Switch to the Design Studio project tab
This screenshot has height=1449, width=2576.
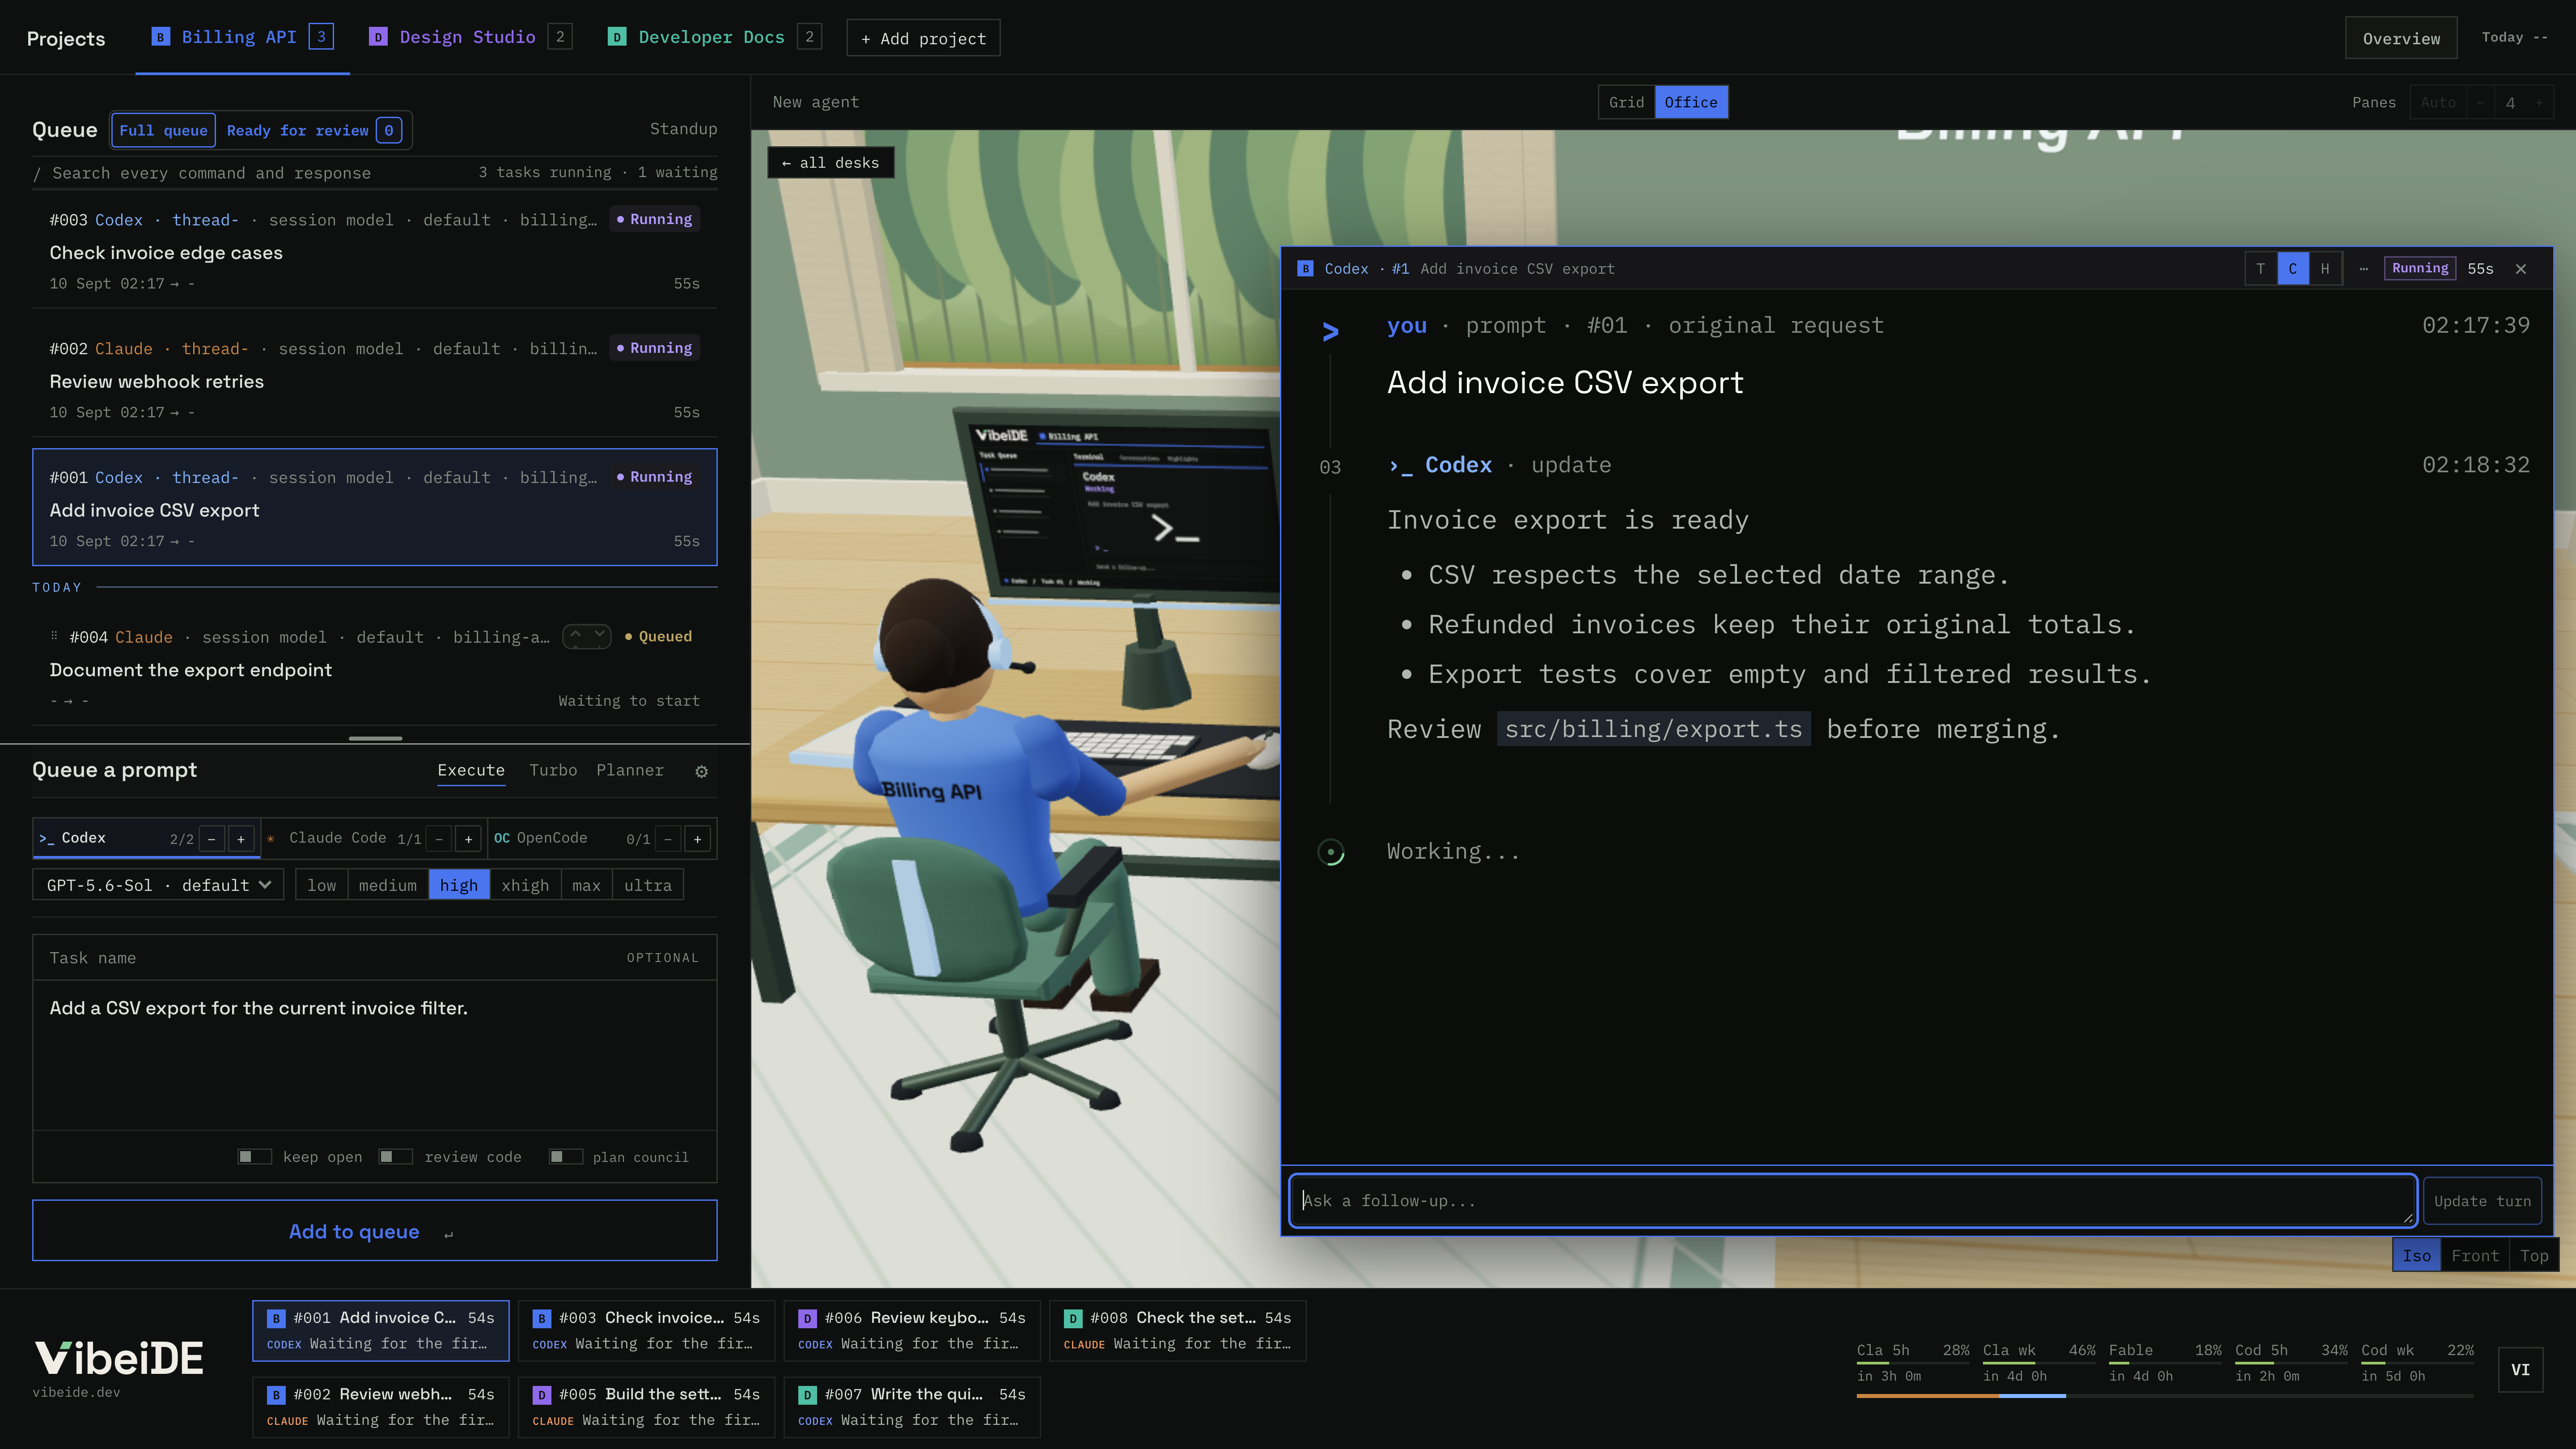(470, 37)
